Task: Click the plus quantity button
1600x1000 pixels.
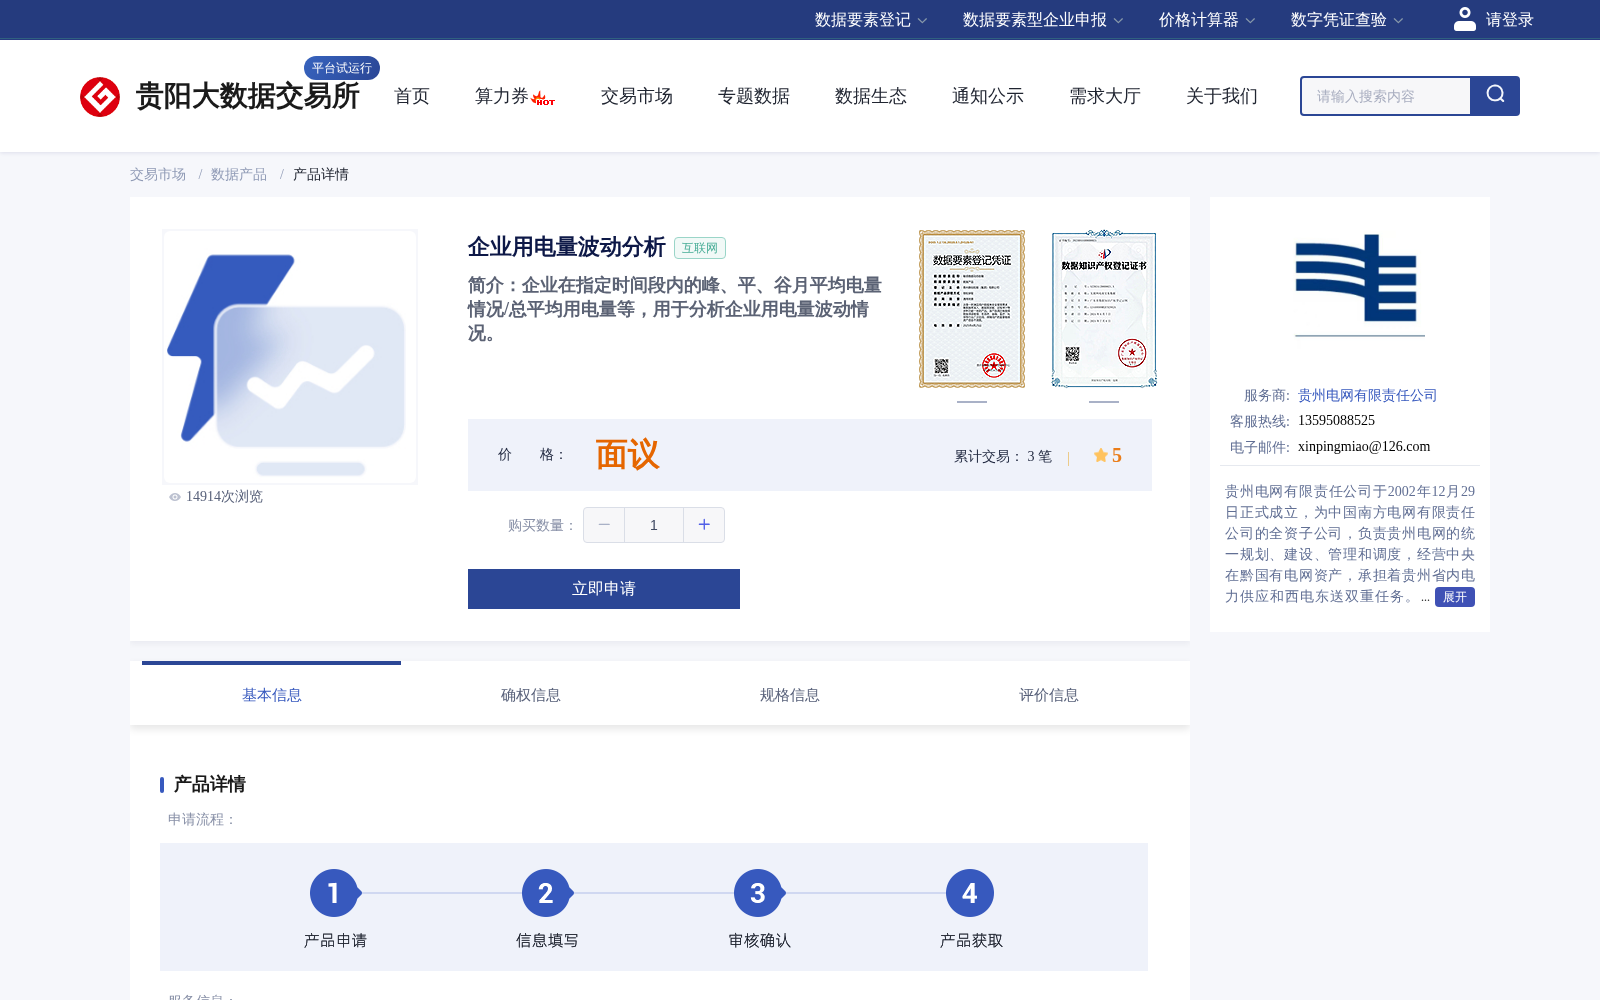Action: [704, 525]
